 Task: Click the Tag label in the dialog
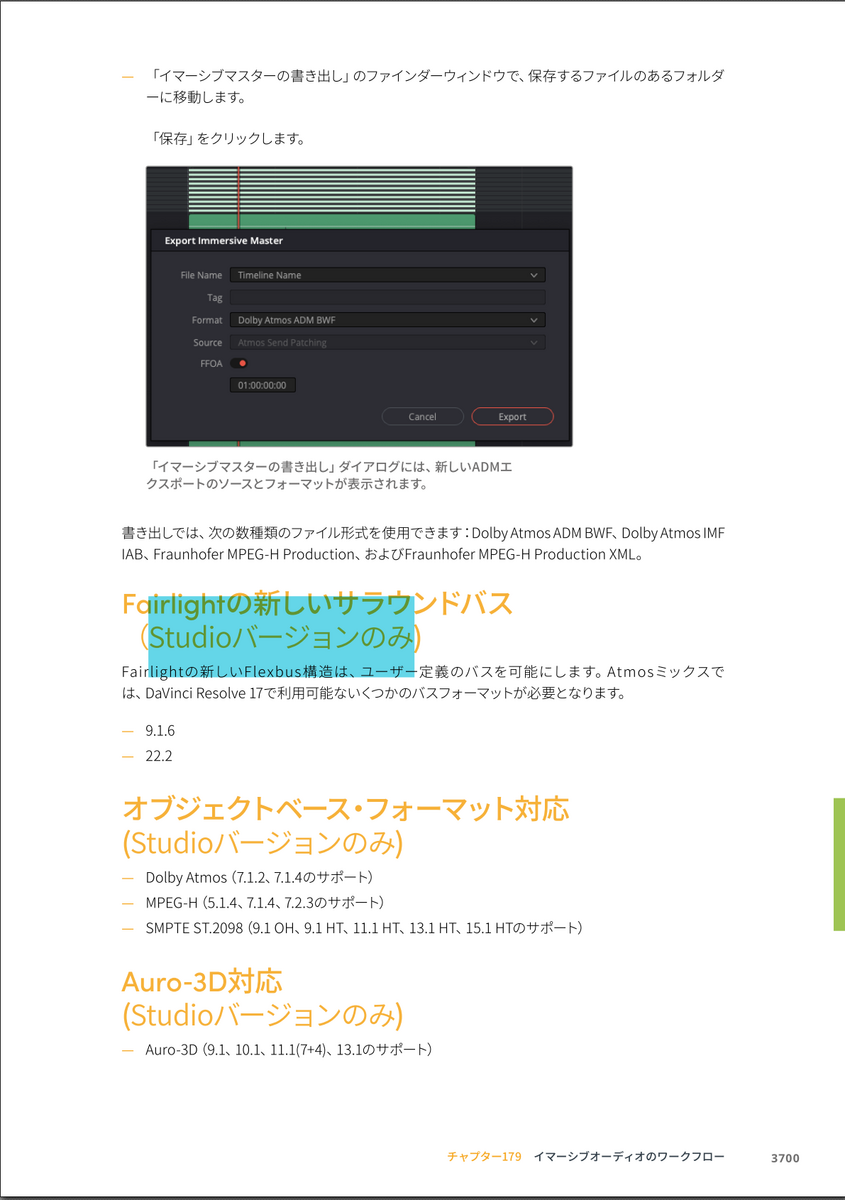(x=215, y=298)
